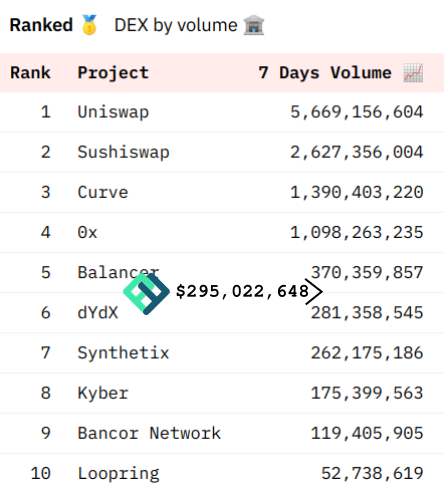The height and width of the screenshot is (490, 444).
Task: Open the Sushiswap project row
Action: pos(222,152)
